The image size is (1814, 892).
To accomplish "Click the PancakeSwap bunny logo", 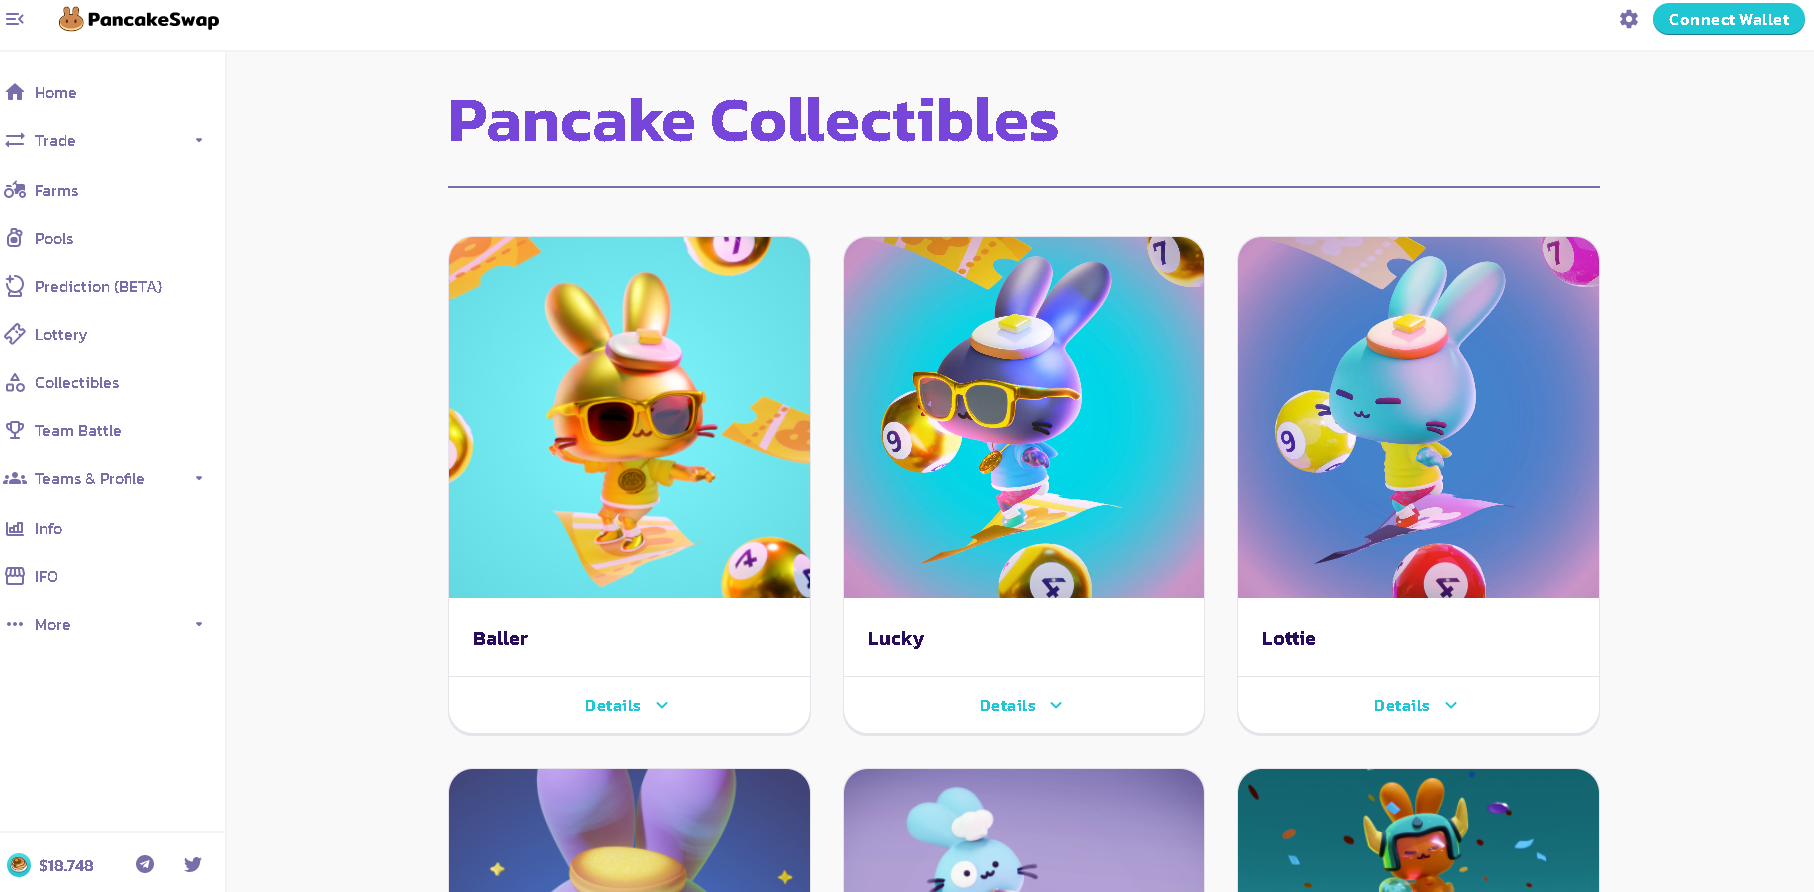I will [71, 19].
